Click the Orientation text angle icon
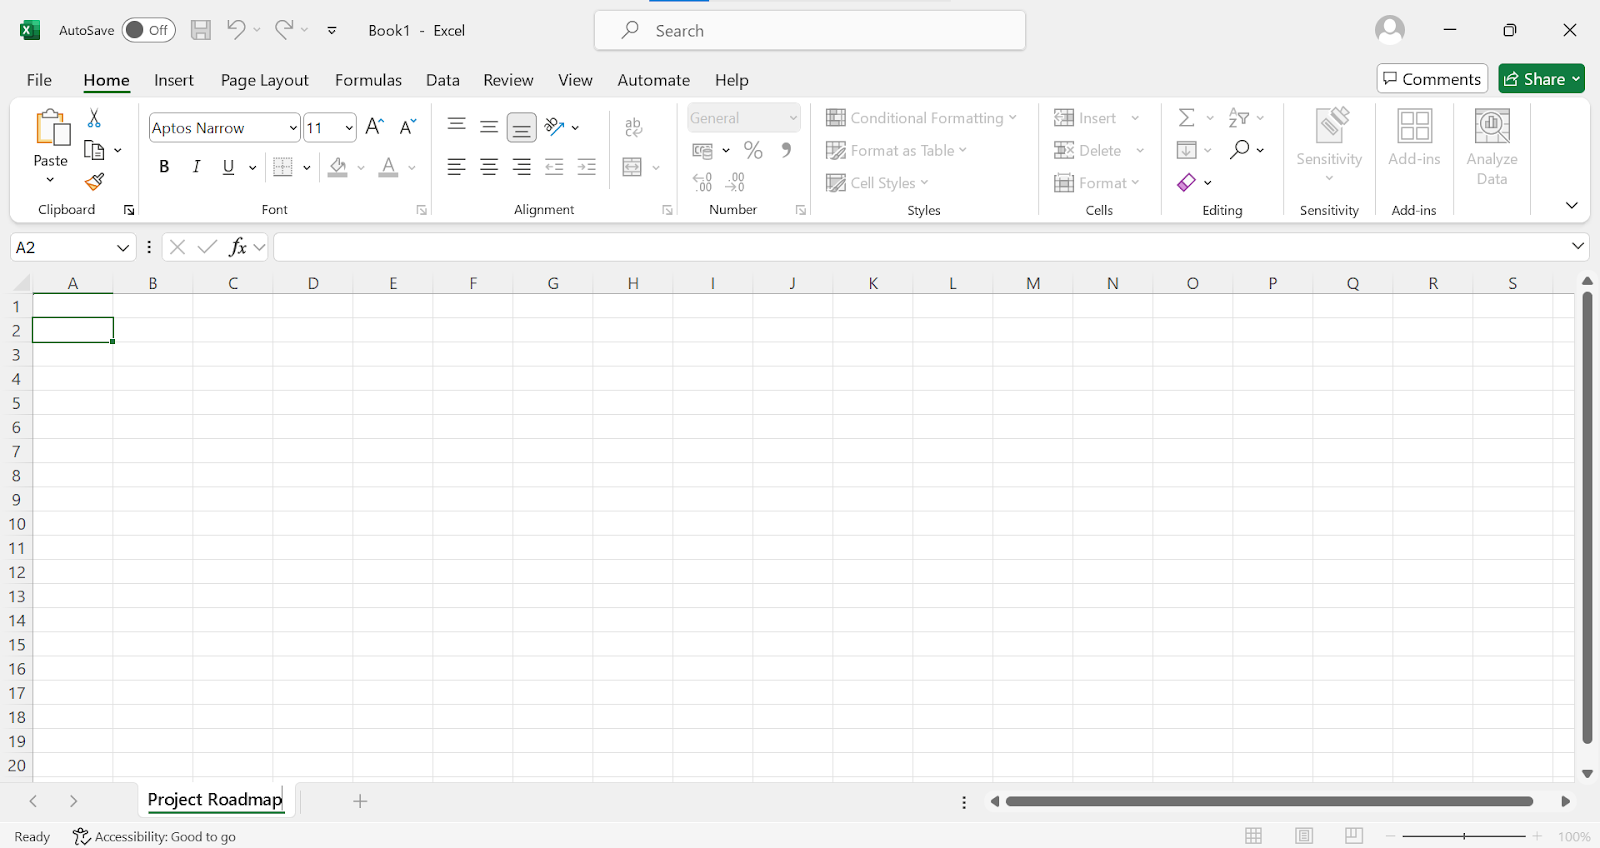Viewport: 1600px width, 848px height. click(555, 127)
